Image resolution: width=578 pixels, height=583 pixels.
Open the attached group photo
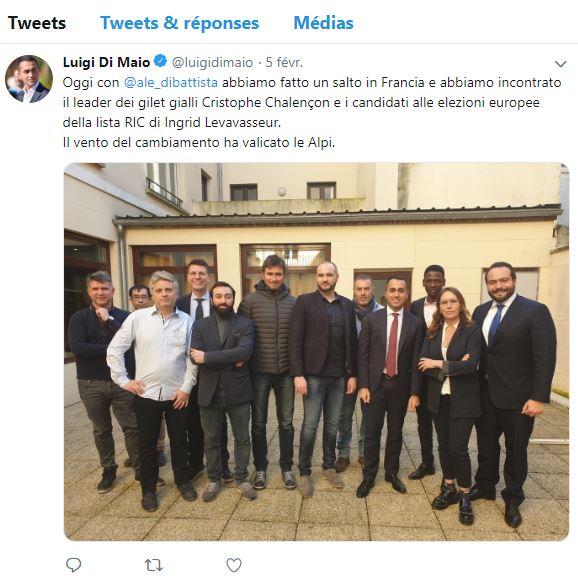(x=316, y=351)
